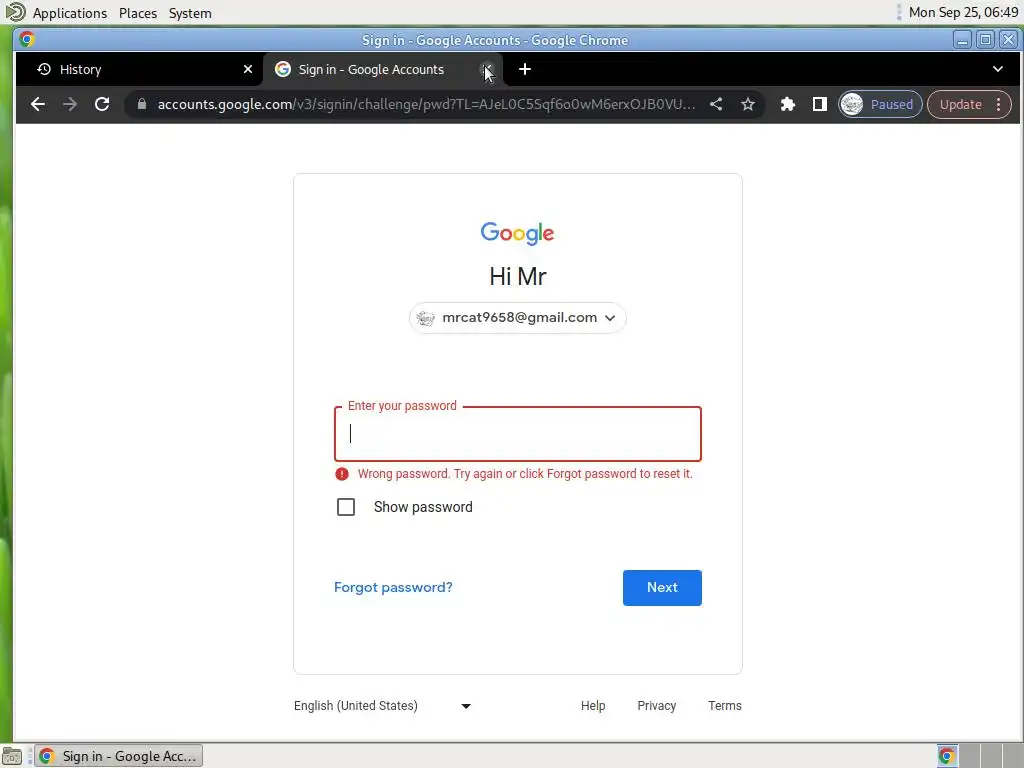Screen dimensions: 1024x768
Task: Go back to the previous page
Action: 38,104
